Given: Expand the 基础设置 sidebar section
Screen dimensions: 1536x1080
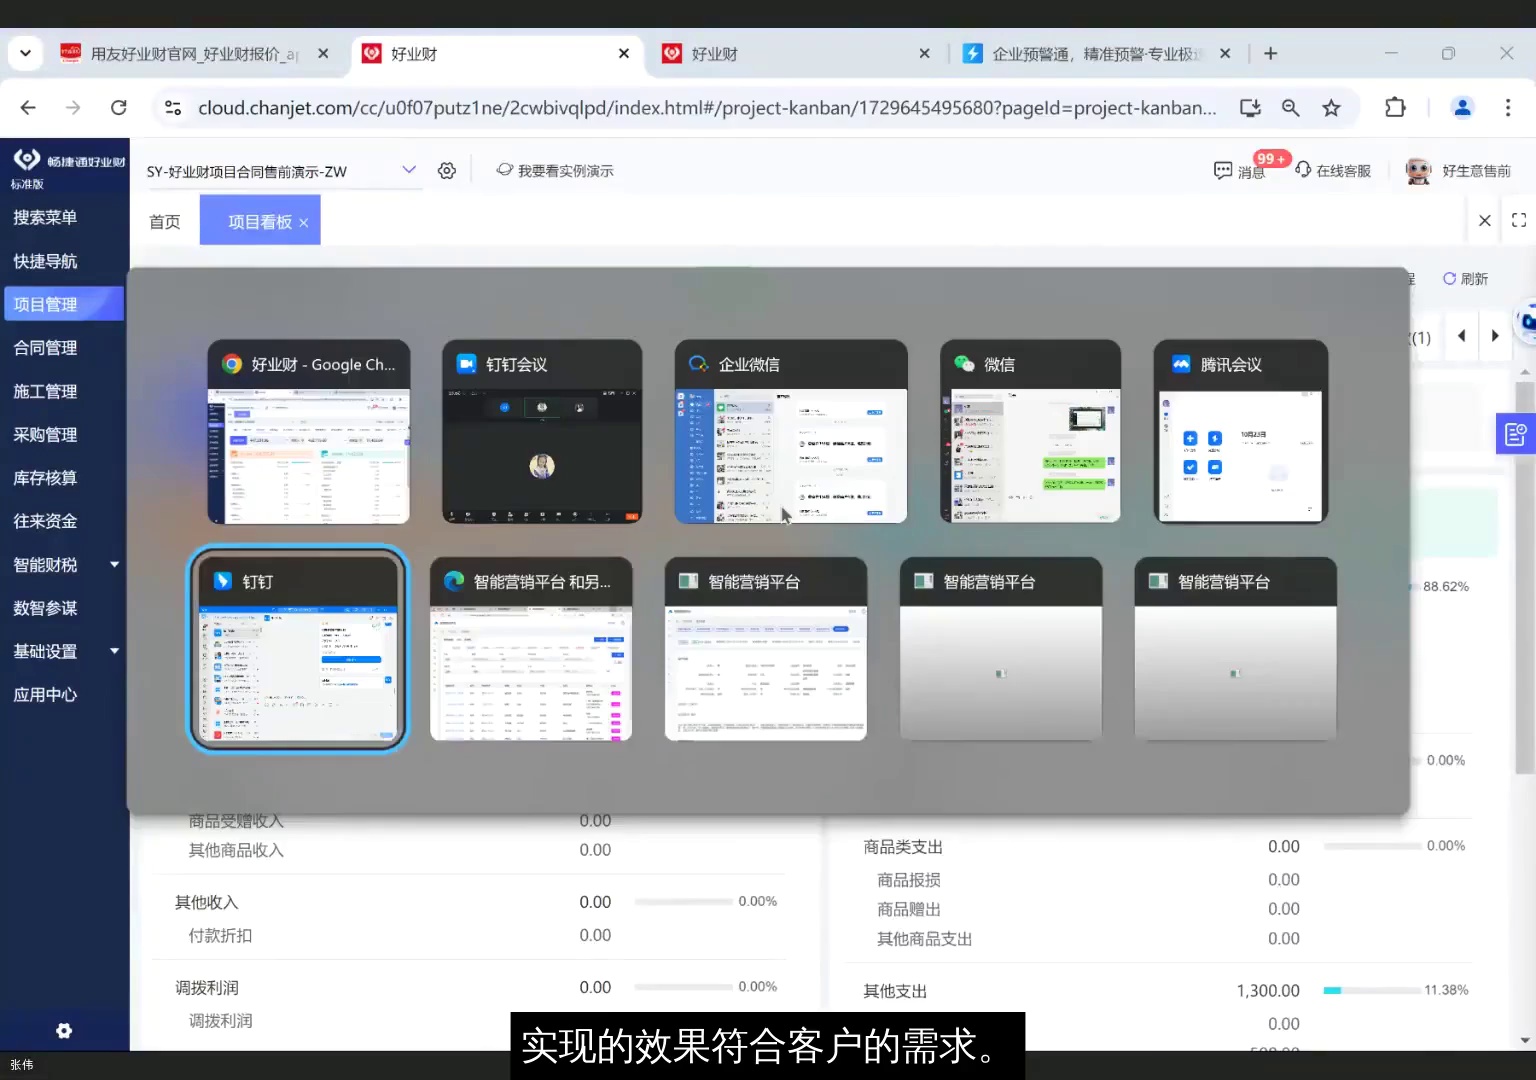Looking at the screenshot, I should pyautogui.click(x=64, y=651).
